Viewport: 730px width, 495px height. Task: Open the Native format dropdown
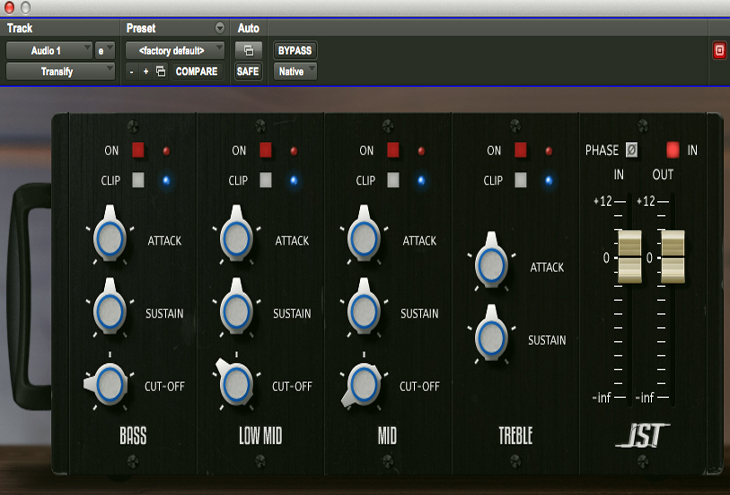(x=295, y=71)
